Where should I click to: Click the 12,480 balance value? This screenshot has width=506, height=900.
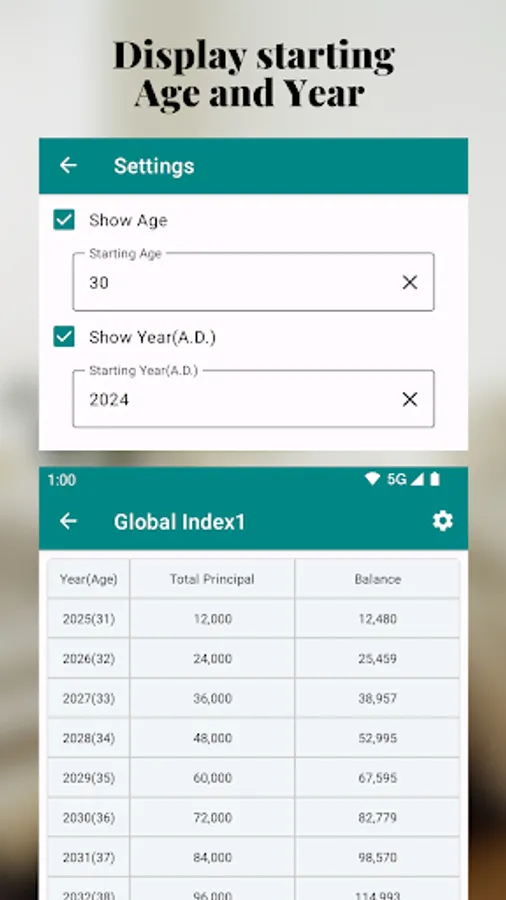(377, 619)
